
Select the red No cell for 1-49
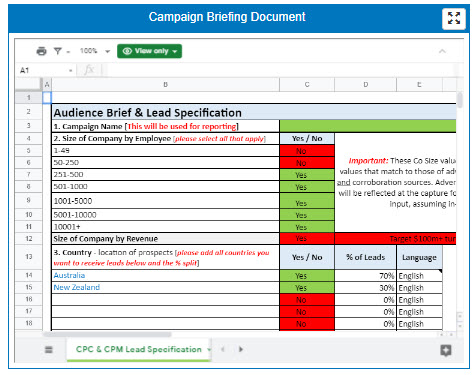tap(307, 151)
